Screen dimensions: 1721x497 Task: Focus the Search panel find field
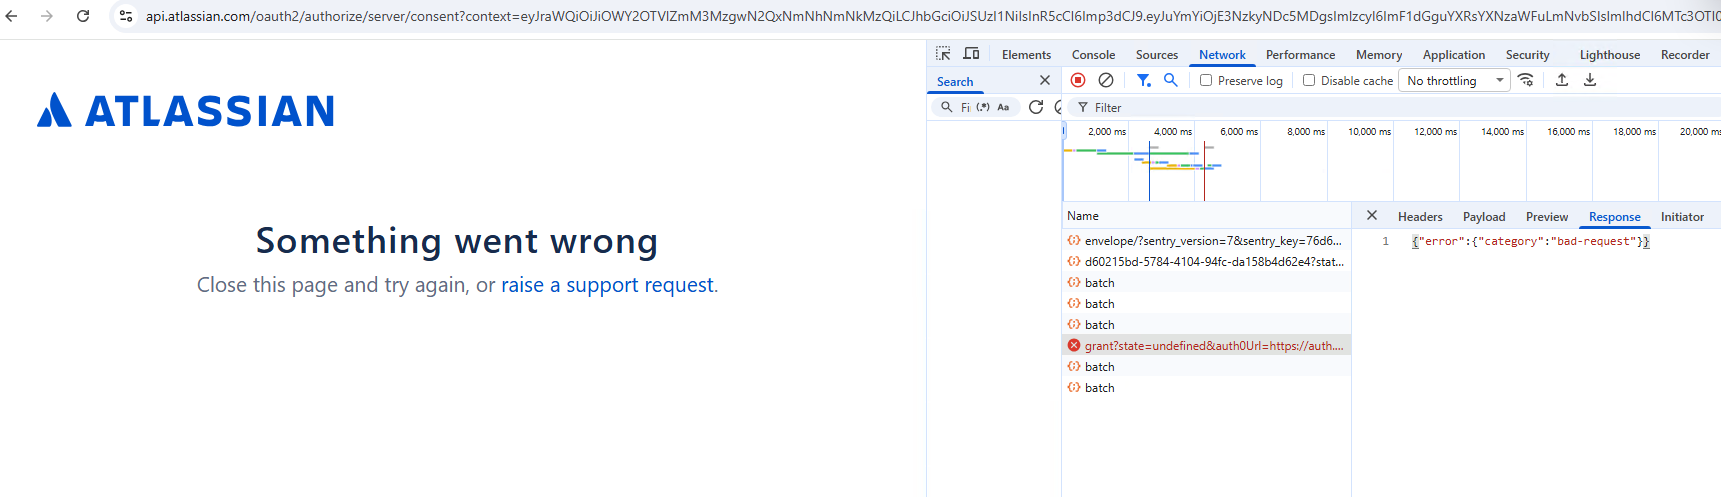pos(966,107)
